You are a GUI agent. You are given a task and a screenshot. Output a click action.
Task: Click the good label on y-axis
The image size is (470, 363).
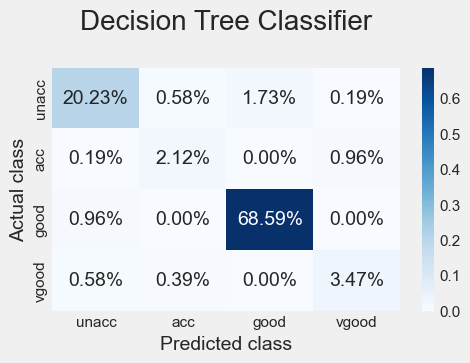[x=40, y=221]
